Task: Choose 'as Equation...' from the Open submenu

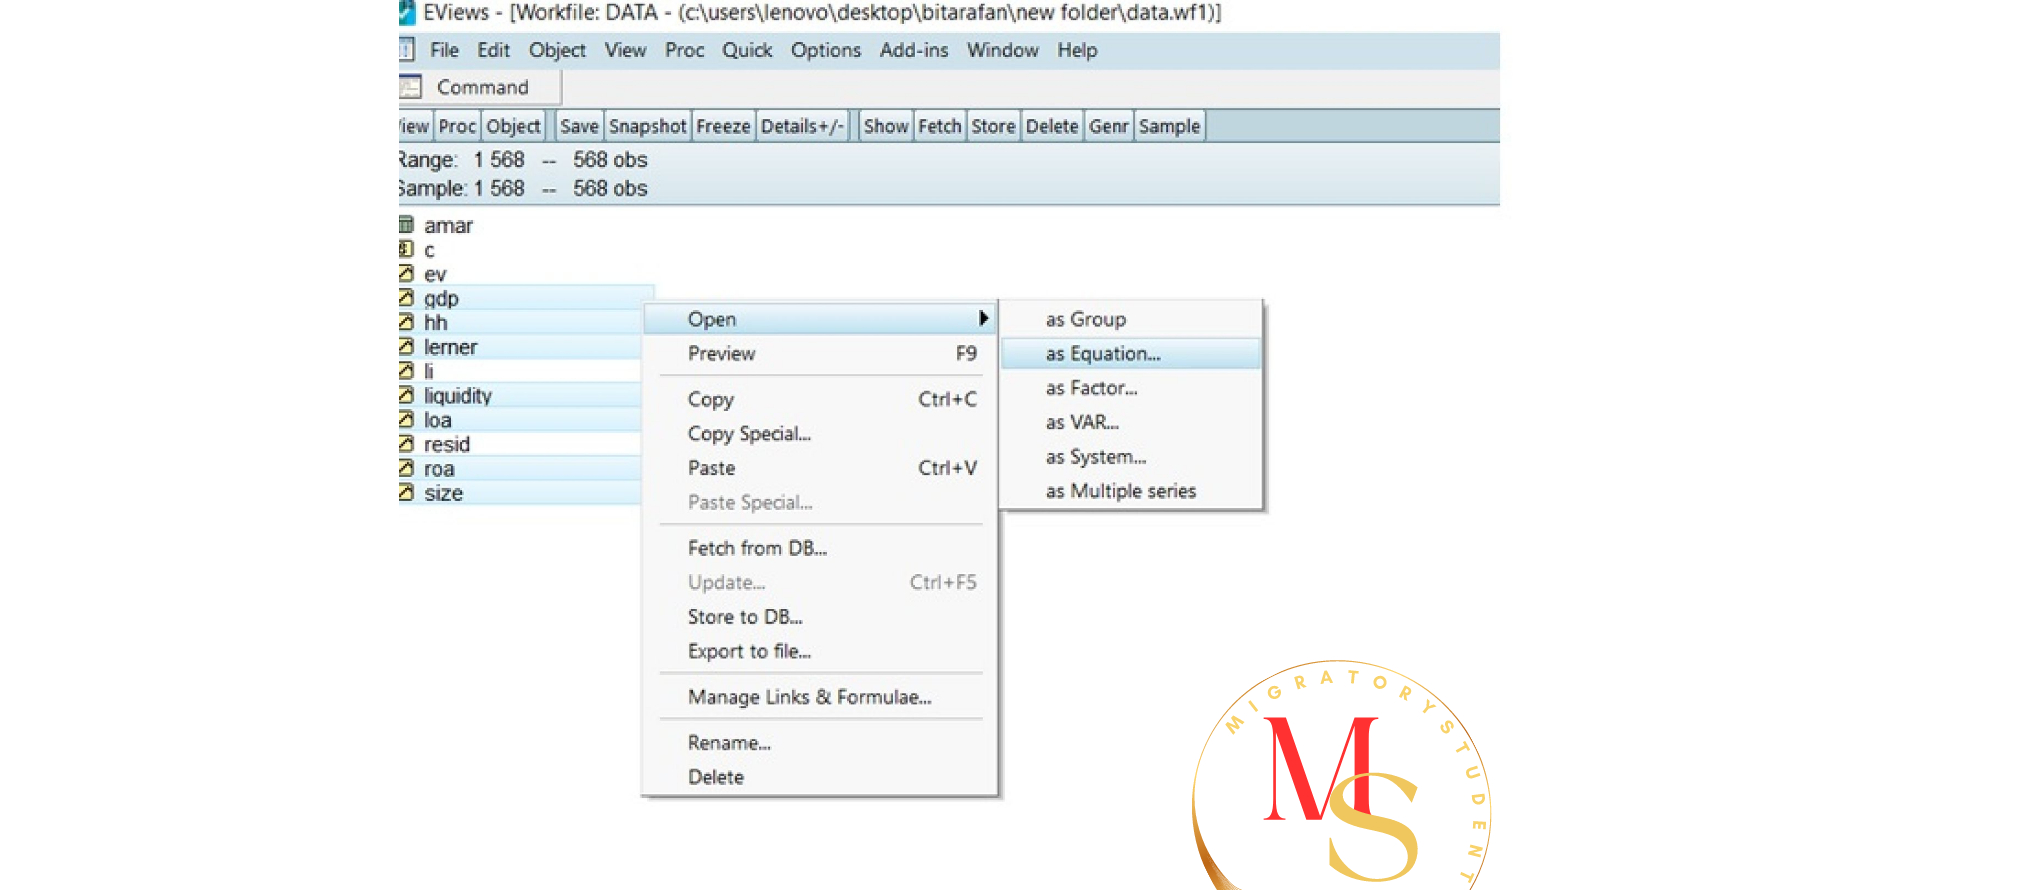Action: 1131,353
